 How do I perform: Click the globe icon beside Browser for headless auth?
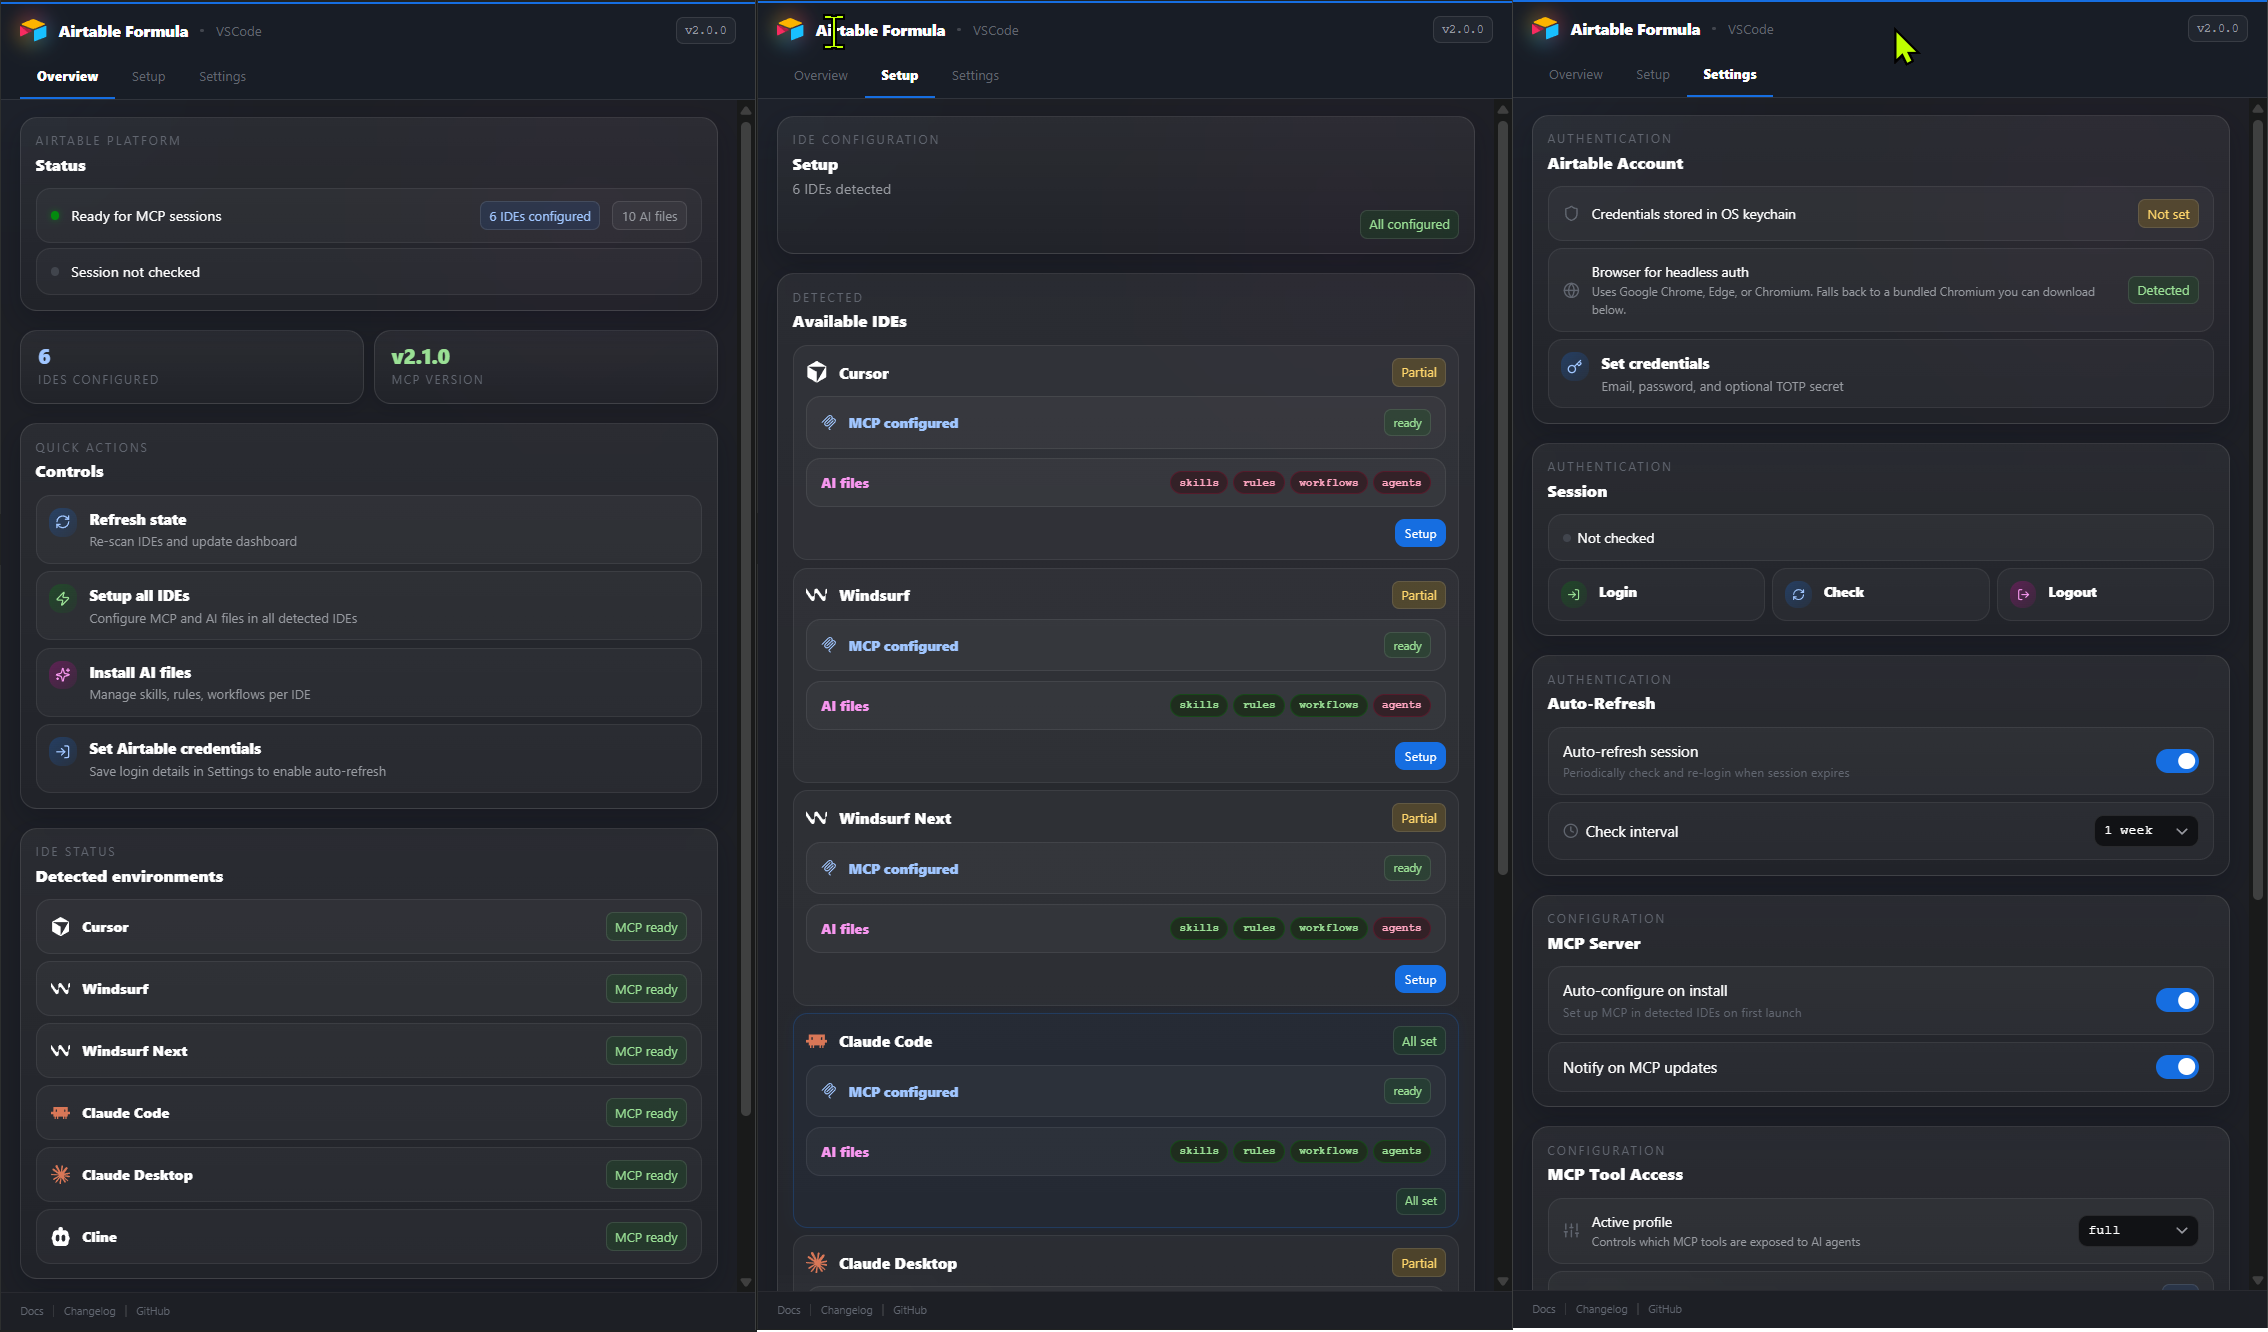coord(1571,290)
